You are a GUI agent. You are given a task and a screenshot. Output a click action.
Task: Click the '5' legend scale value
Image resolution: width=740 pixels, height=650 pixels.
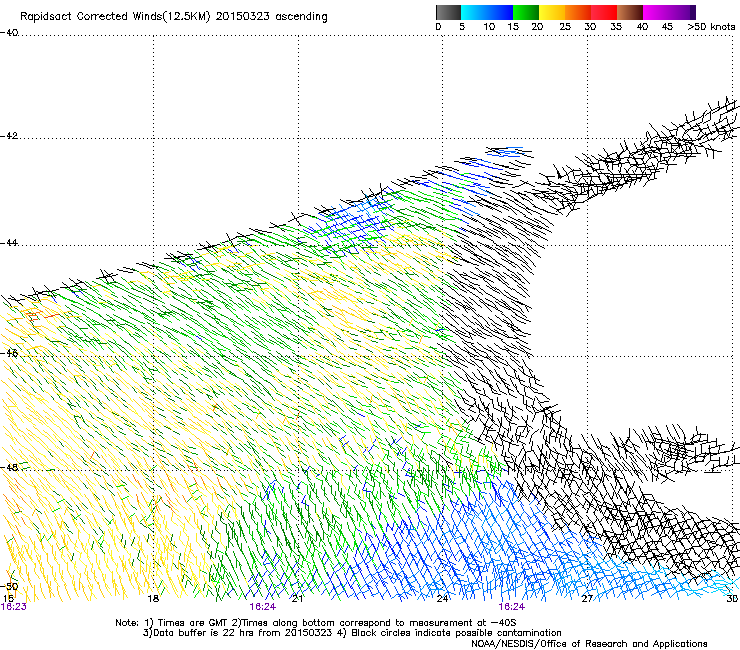point(462,27)
